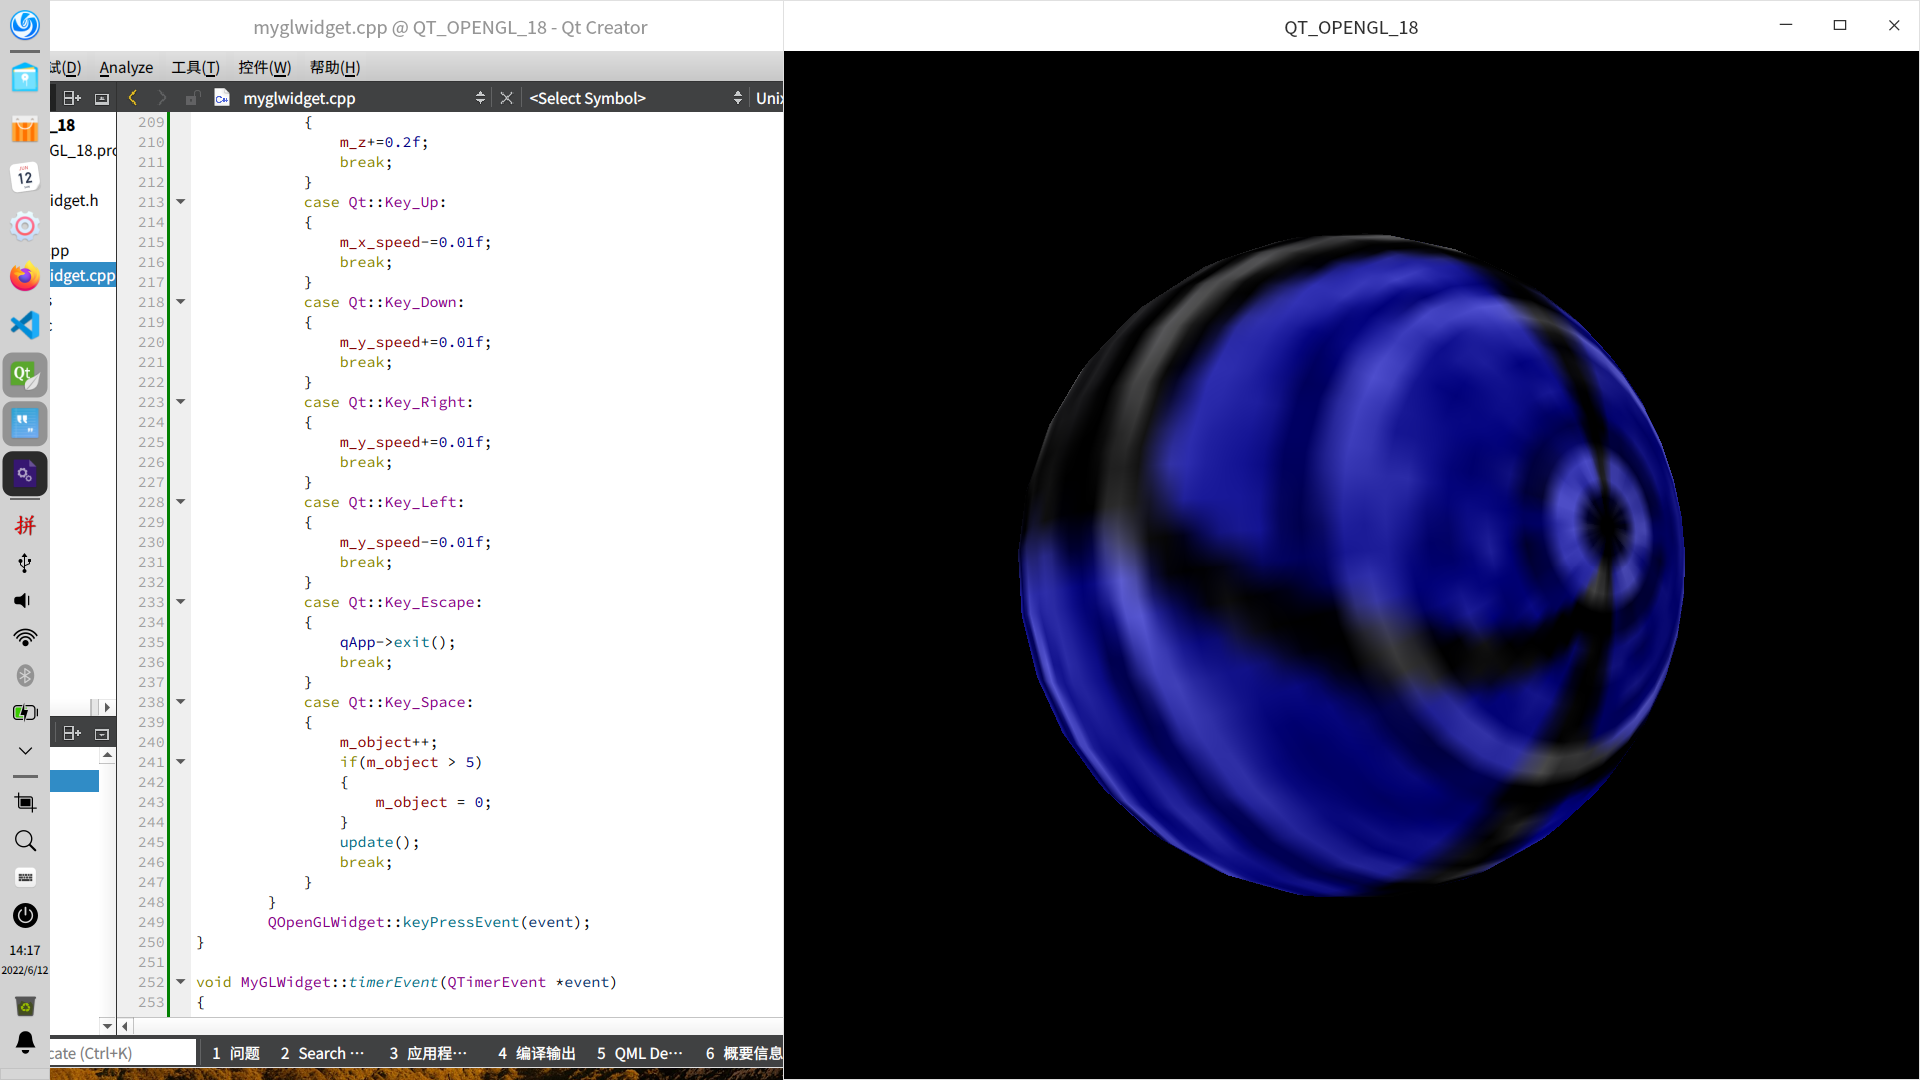Screen dimensions: 1920x1080
Task: Show the 编译输出 compile output pane
Action: click(537, 1053)
